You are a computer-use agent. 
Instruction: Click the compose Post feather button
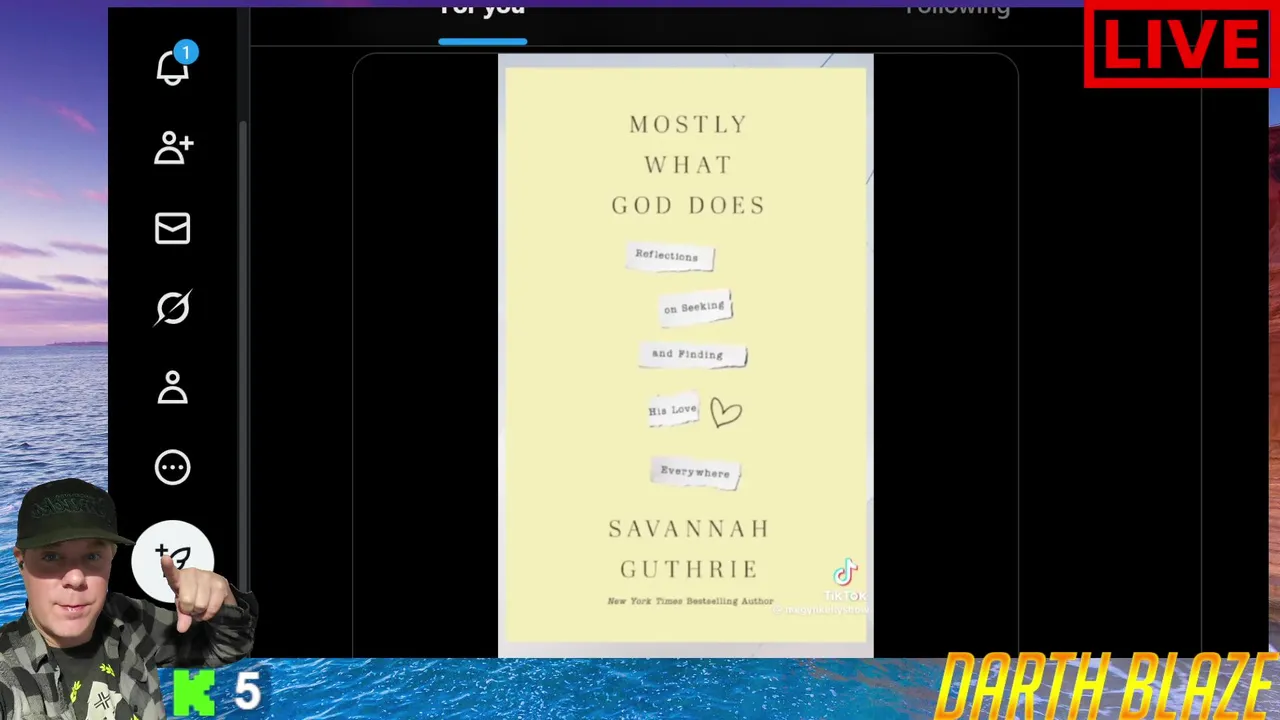point(172,560)
